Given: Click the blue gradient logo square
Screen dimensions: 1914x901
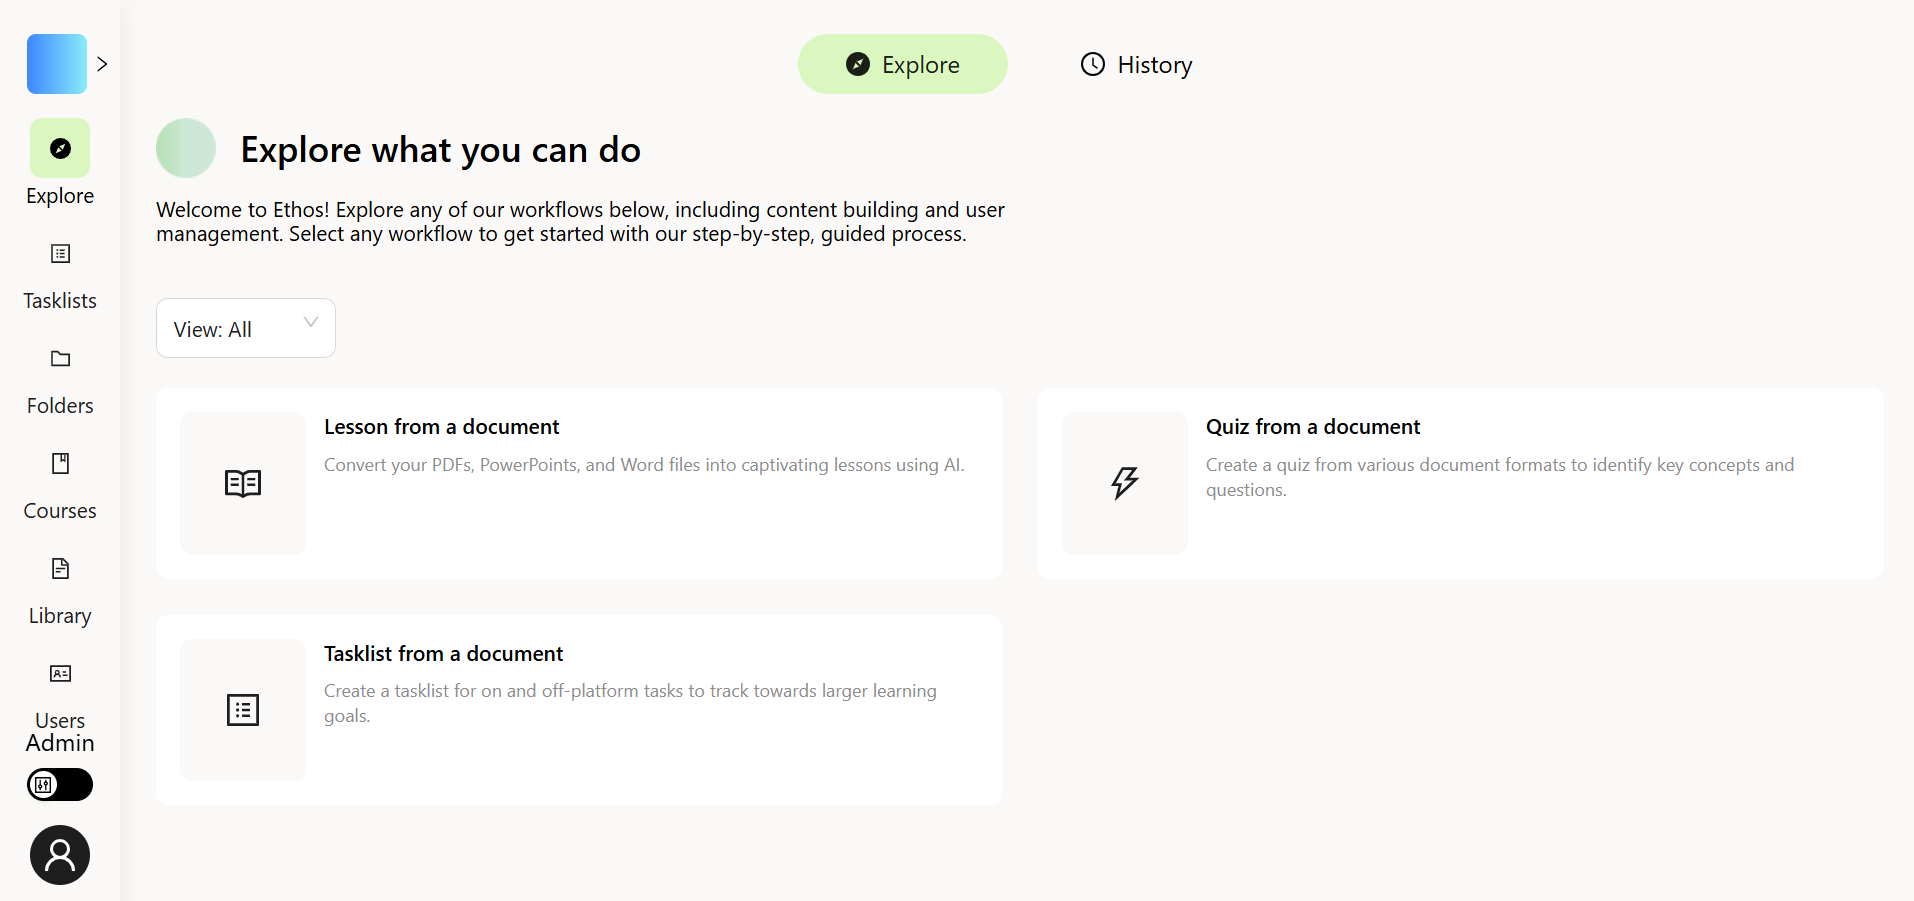Looking at the screenshot, I should 57,64.
